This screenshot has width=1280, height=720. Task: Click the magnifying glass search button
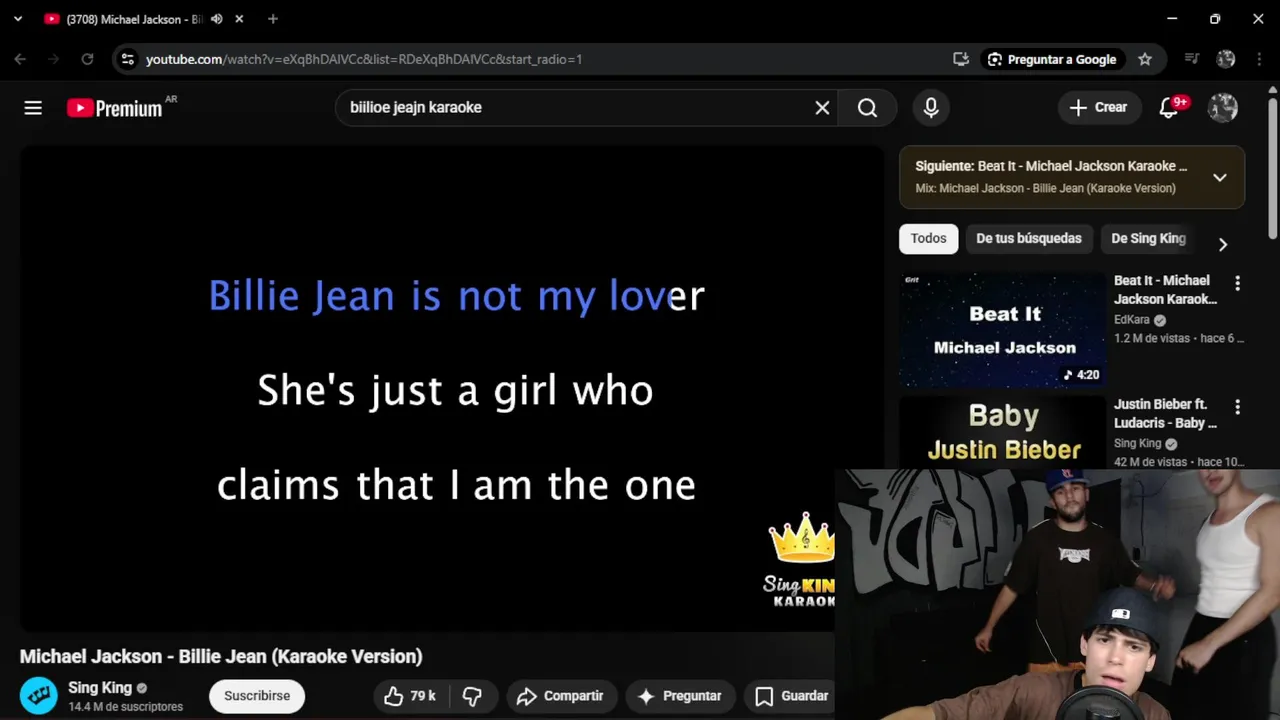pyautogui.click(x=867, y=108)
